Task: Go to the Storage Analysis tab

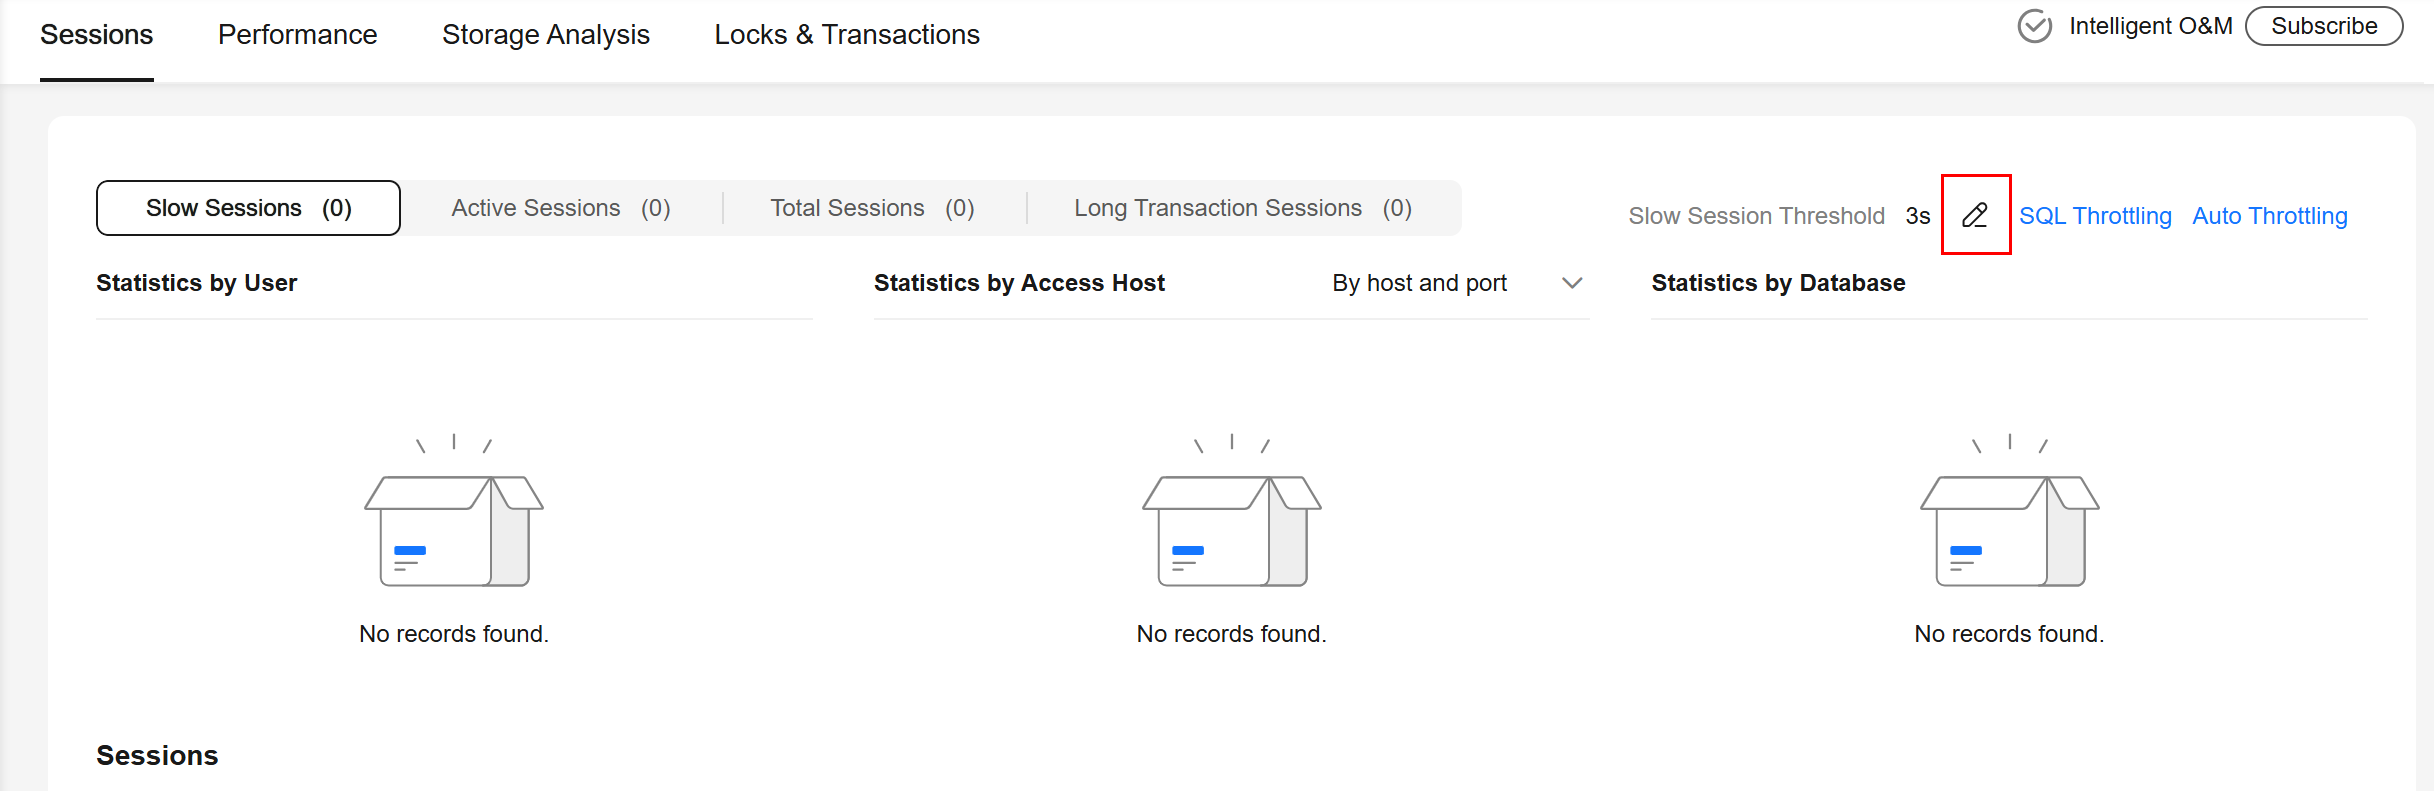Action: [x=545, y=35]
